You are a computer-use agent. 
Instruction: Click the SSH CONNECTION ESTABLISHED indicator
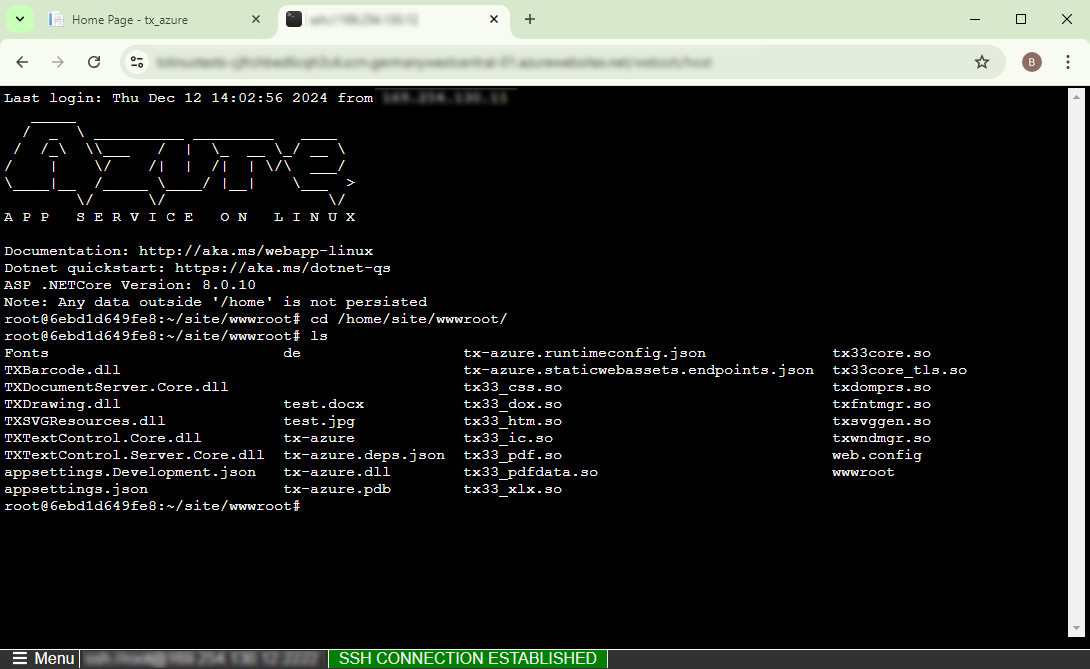point(467,658)
